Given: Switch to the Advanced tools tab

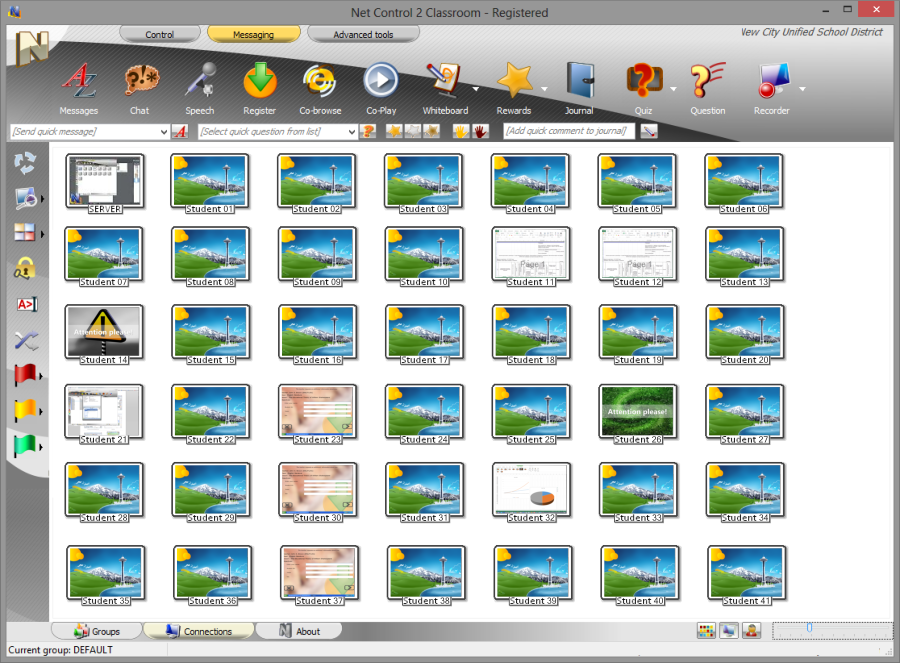Looking at the screenshot, I should pyautogui.click(x=363, y=34).
